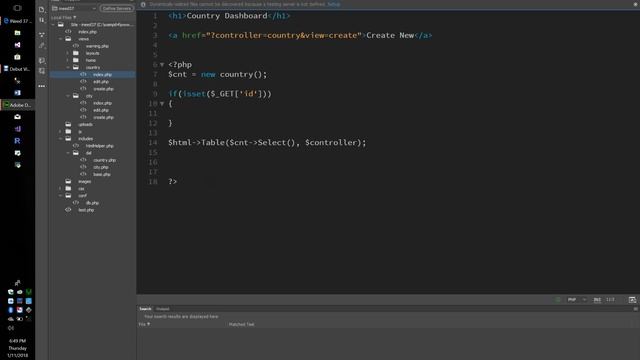Collapse the dal folder

(68, 153)
